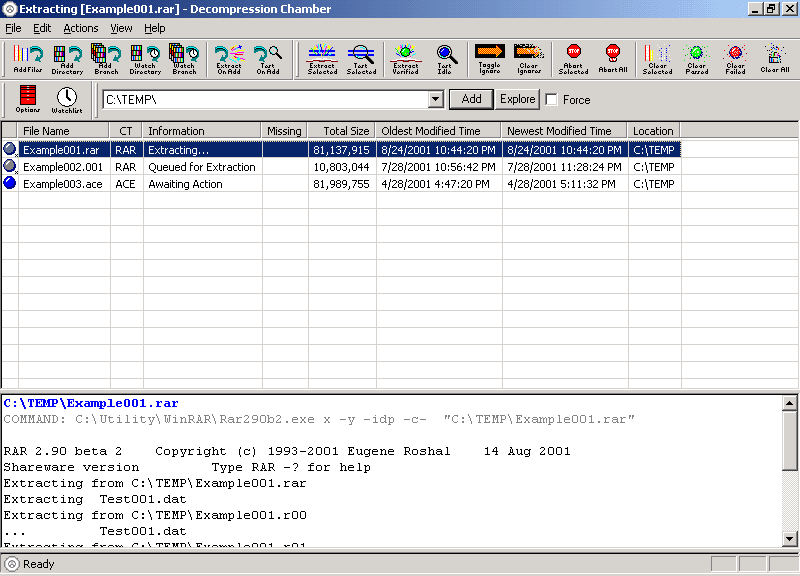Click the blue status icon beside Example003.ace
Viewport: 800px width, 576px height.
10,183
